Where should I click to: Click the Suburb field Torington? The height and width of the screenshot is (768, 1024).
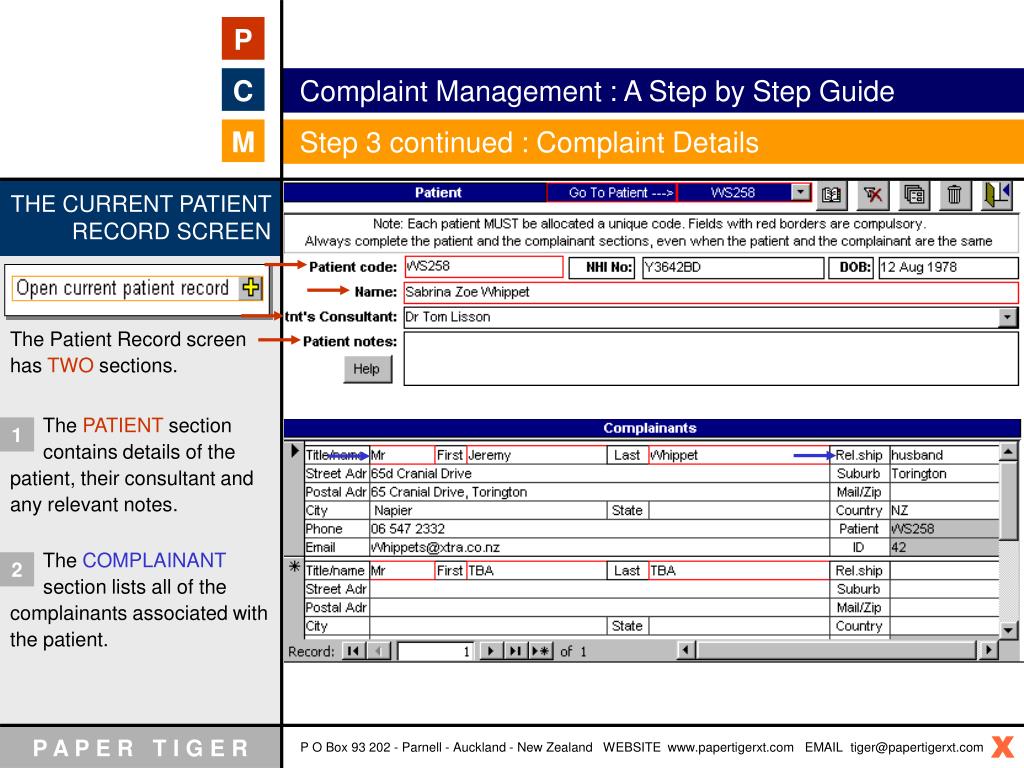(x=944, y=473)
